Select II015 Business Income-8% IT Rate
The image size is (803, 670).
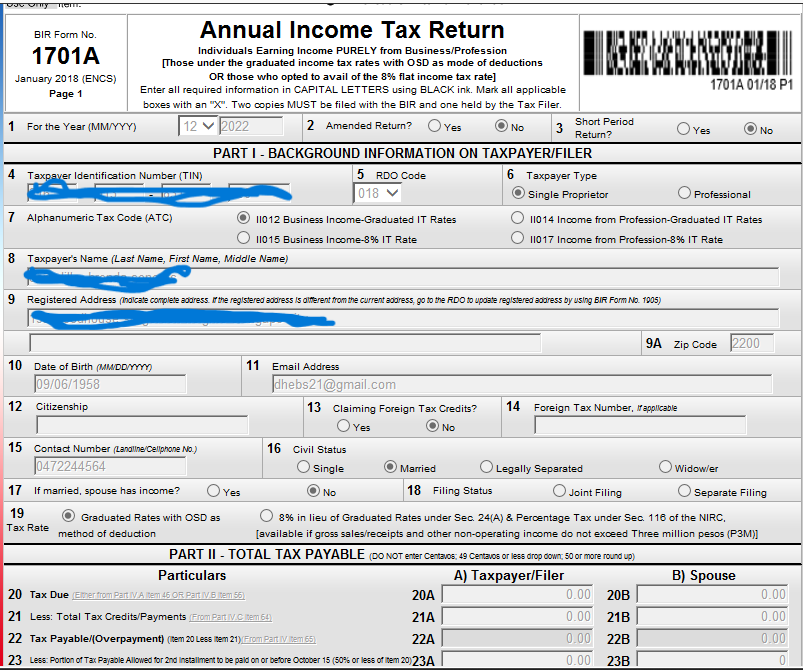pyautogui.click(x=243, y=238)
